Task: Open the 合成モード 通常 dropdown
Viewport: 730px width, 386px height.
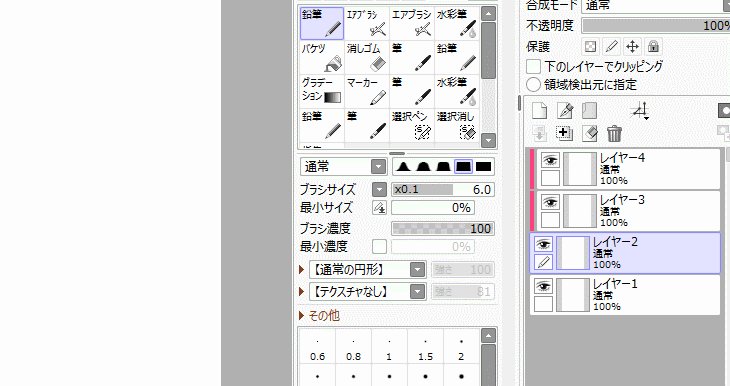Action: point(656,6)
